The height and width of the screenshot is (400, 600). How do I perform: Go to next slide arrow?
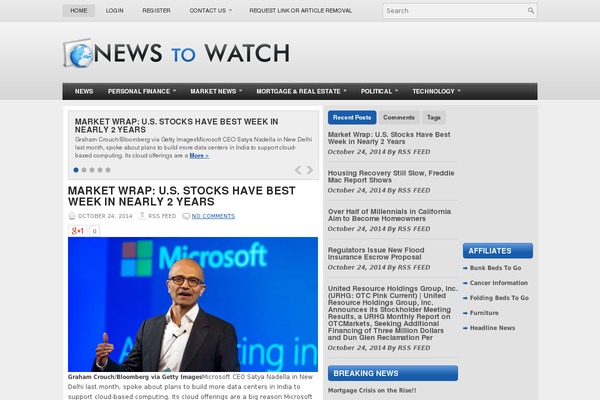coord(310,170)
